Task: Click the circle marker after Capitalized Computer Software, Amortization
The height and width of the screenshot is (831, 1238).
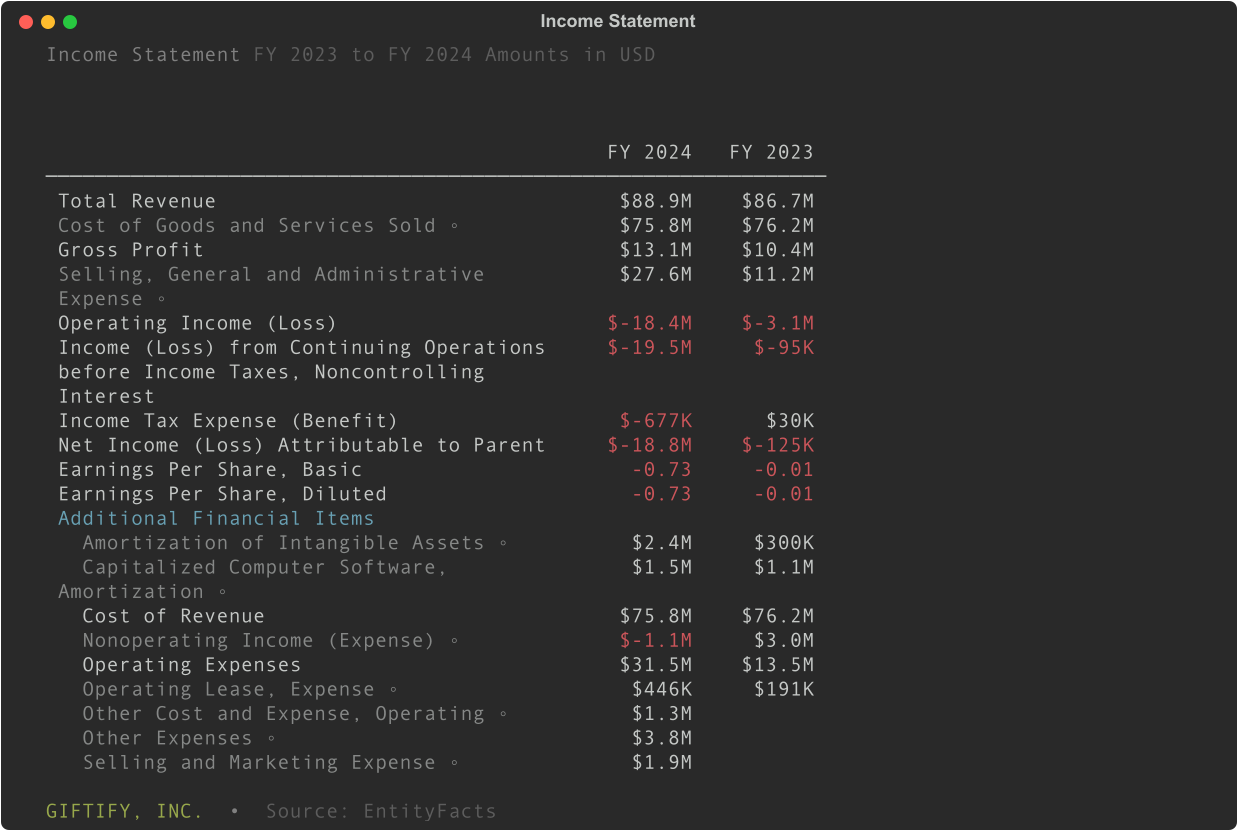Action: (x=222, y=592)
